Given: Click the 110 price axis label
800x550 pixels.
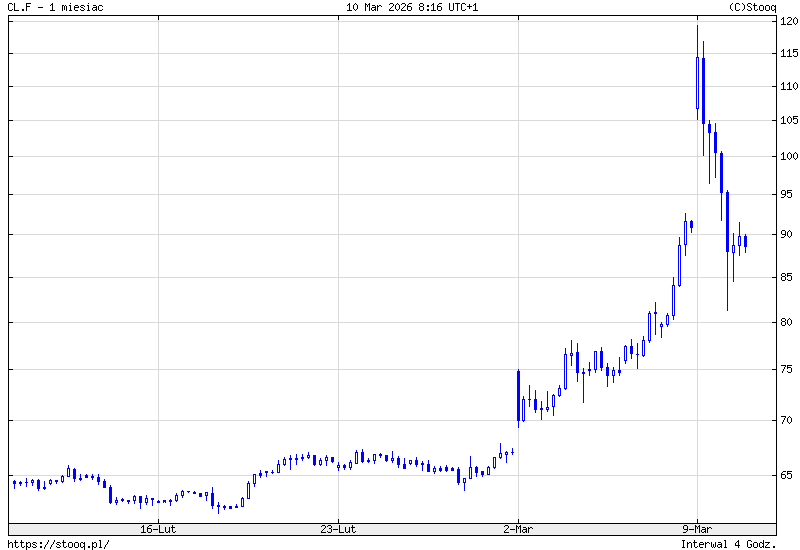Looking at the screenshot, I should (789, 86).
